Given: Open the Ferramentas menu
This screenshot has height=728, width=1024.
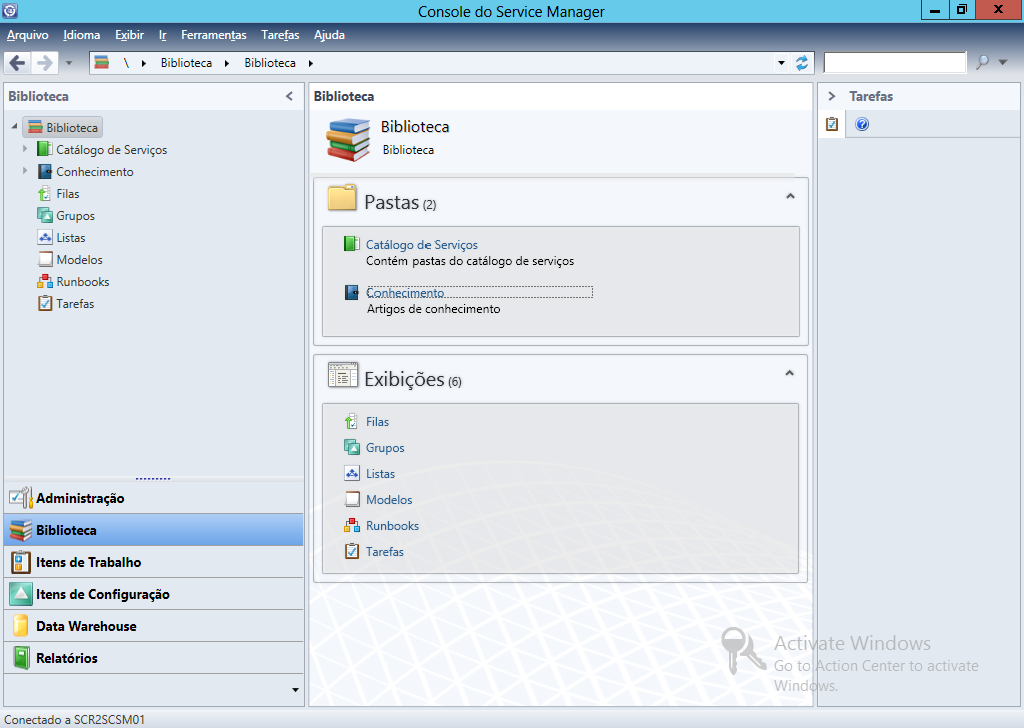Looking at the screenshot, I should pyautogui.click(x=214, y=35).
